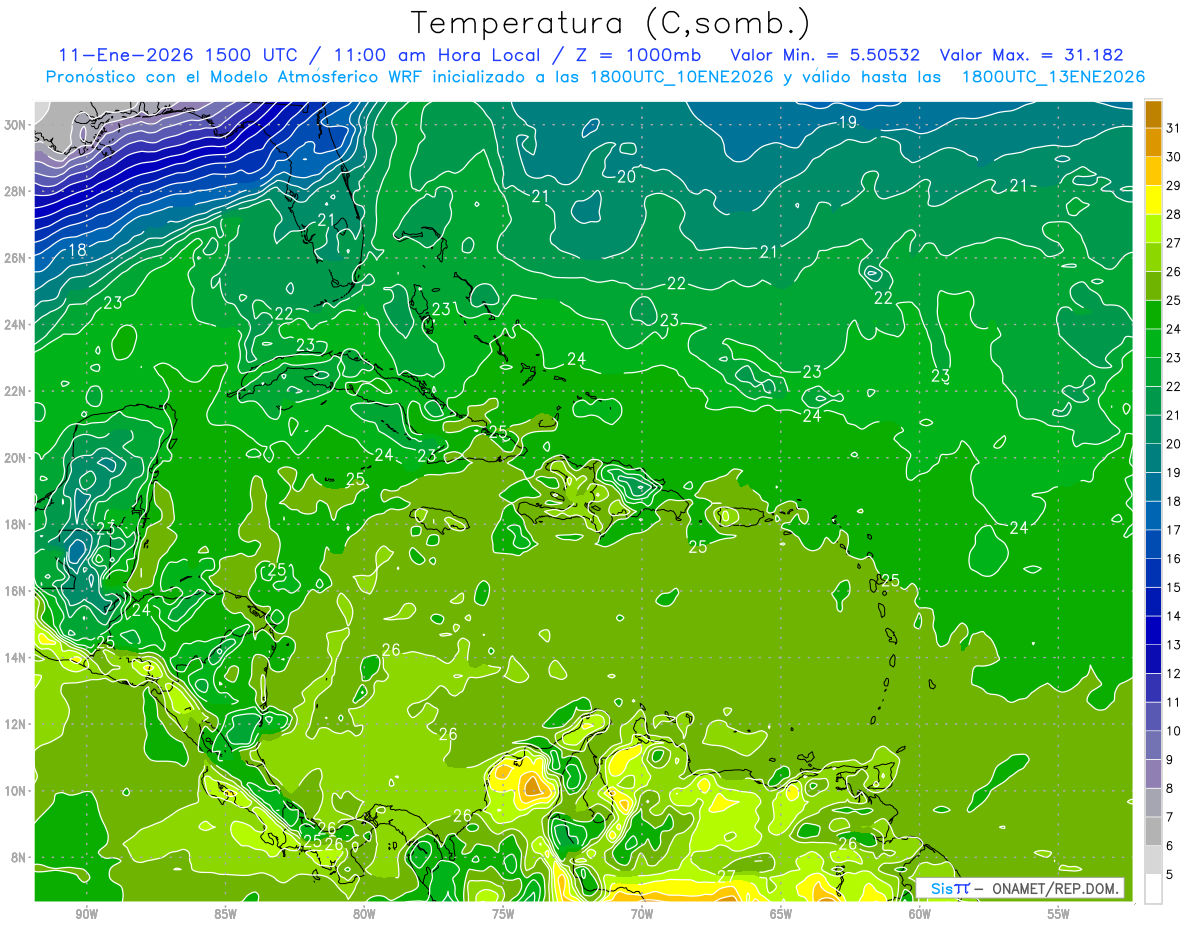Click the color bar tick label 12
The width and height of the screenshot is (1200, 927).
click(x=1174, y=674)
